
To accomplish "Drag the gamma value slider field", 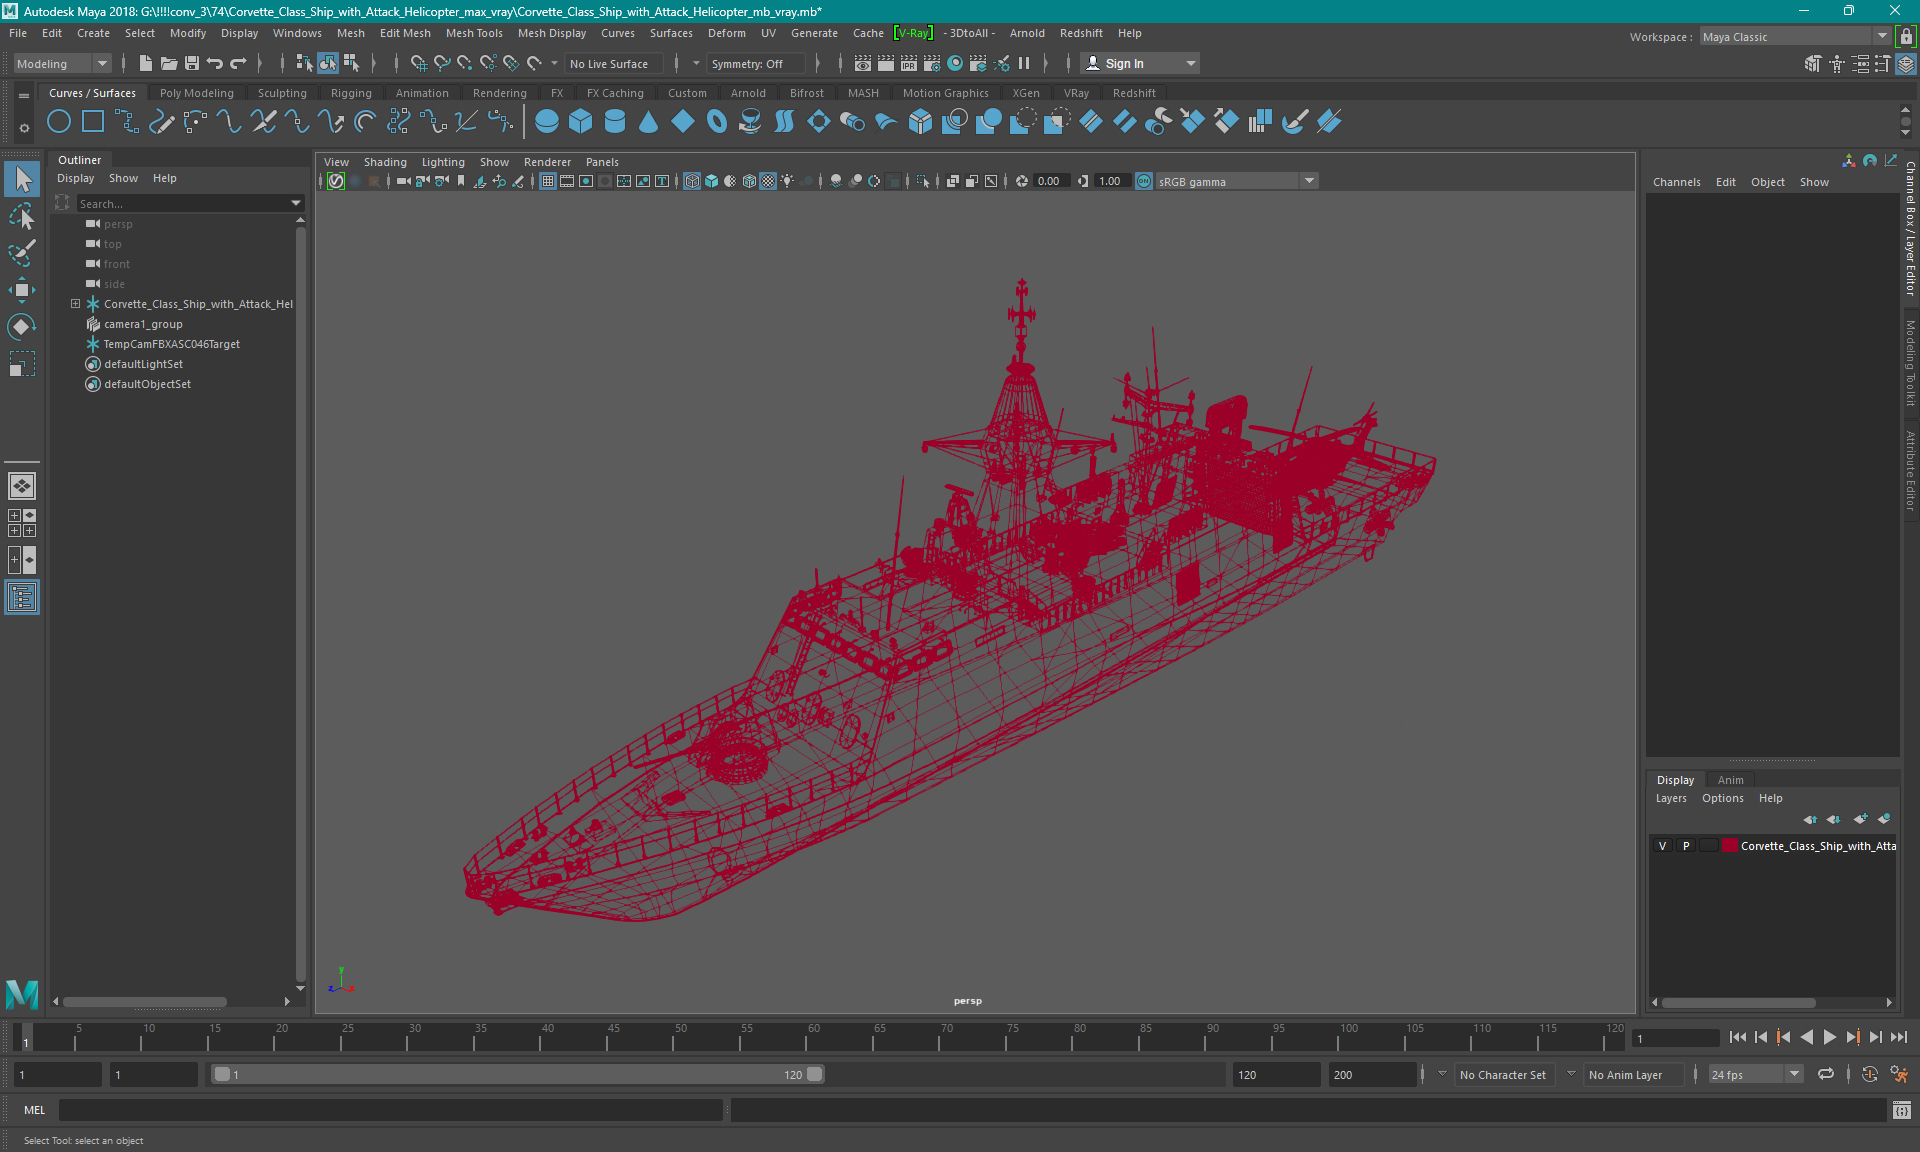I will click(1108, 180).
